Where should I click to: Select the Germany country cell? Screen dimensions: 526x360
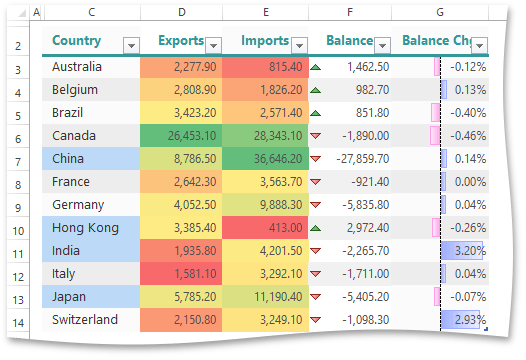[91, 205]
